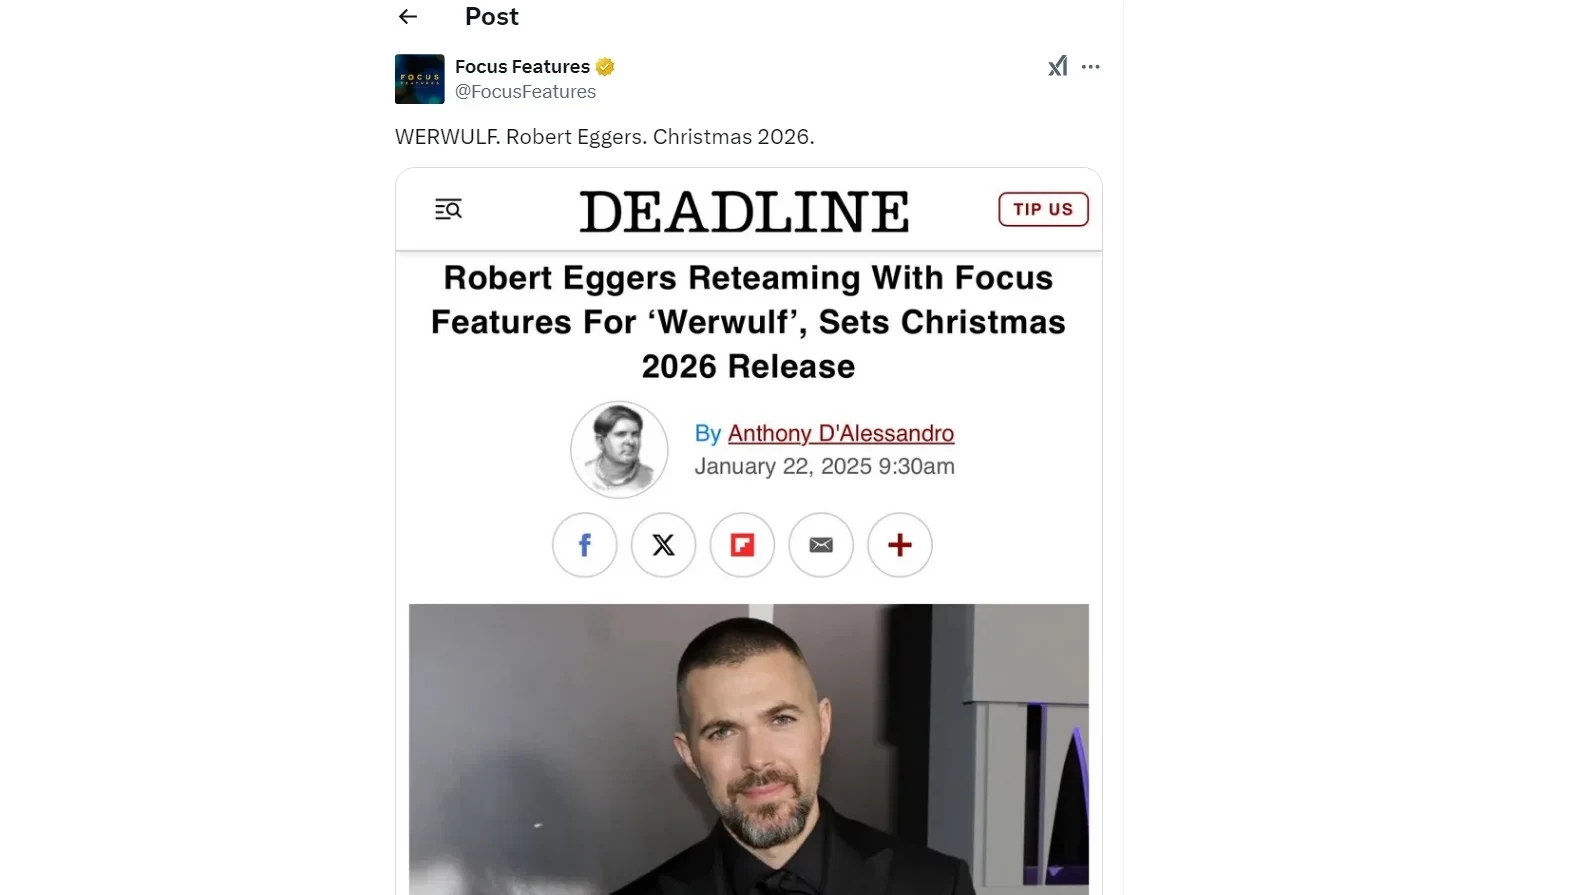The image size is (1593, 895).
Task: Share article via X icon
Action: tap(663, 545)
